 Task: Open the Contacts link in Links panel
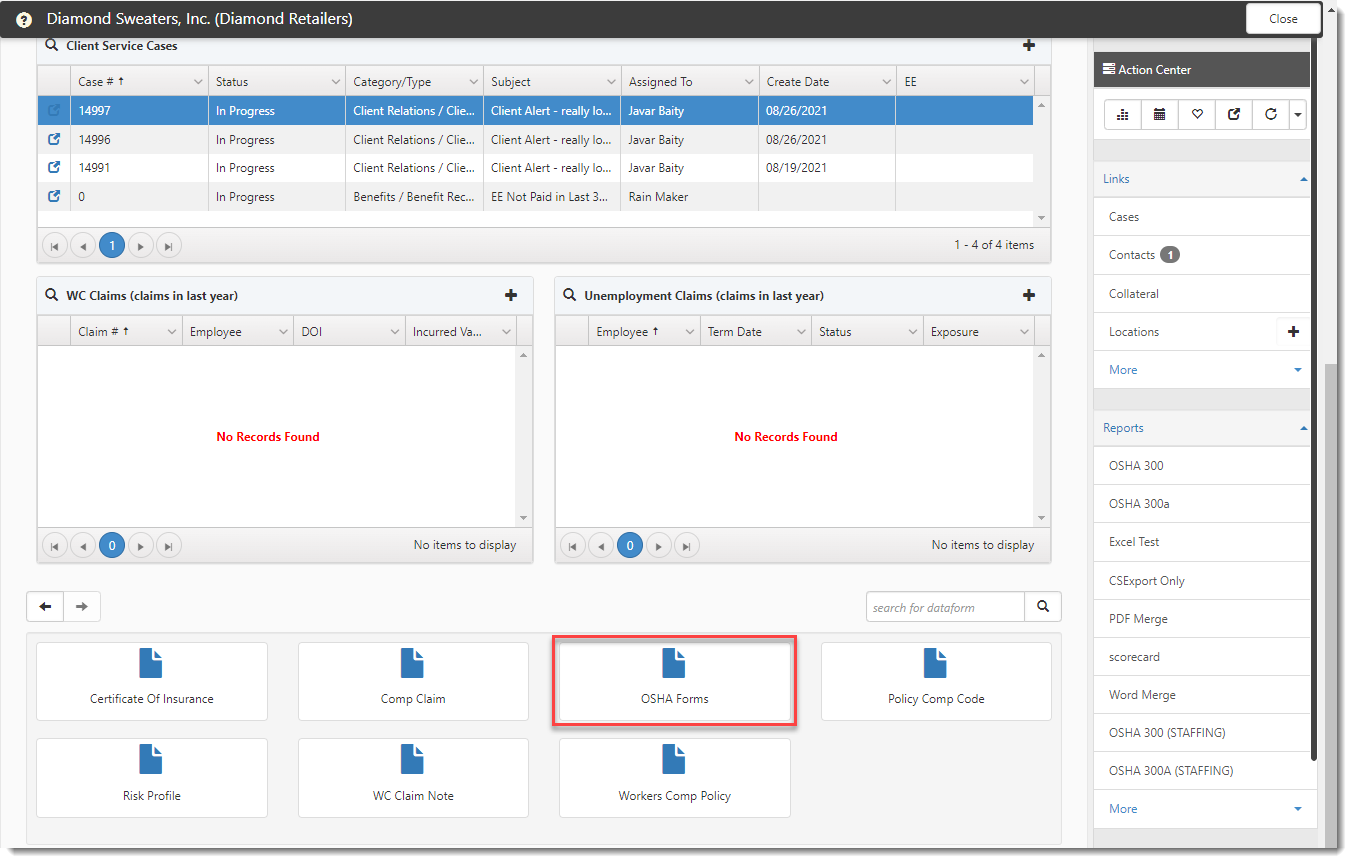pyautogui.click(x=1132, y=255)
